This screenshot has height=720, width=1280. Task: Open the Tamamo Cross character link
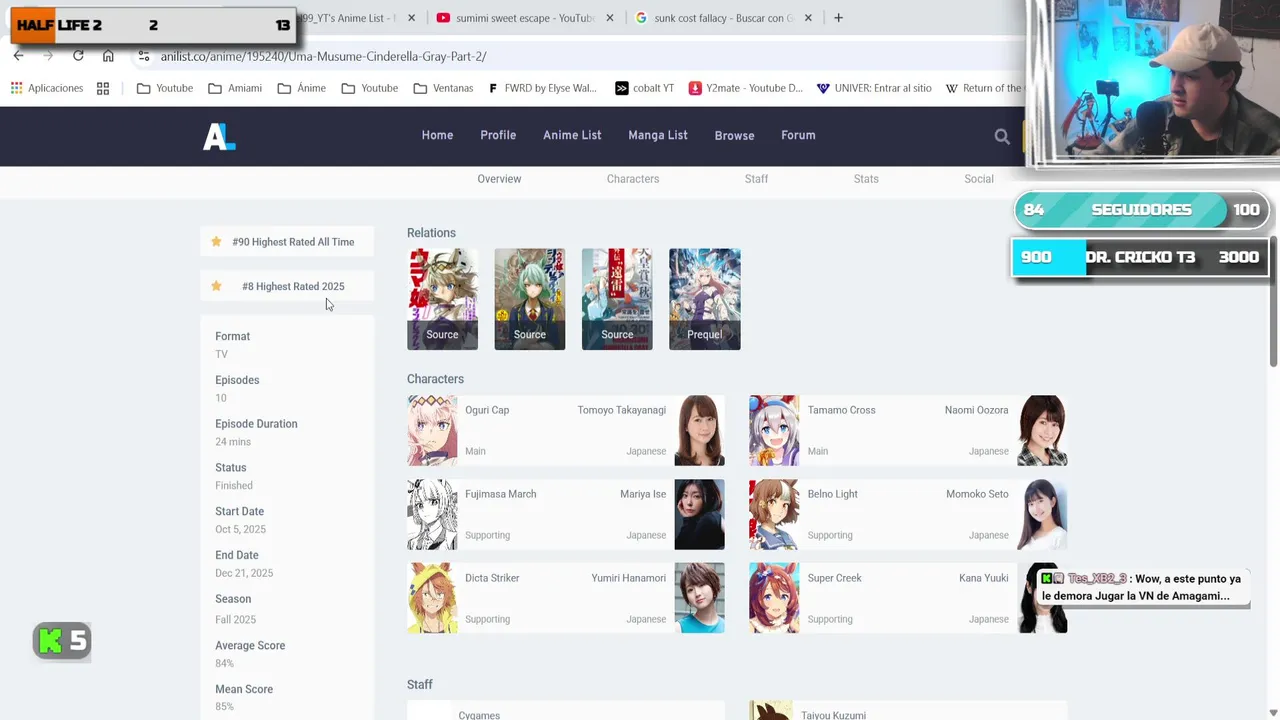tap(841, 410)
